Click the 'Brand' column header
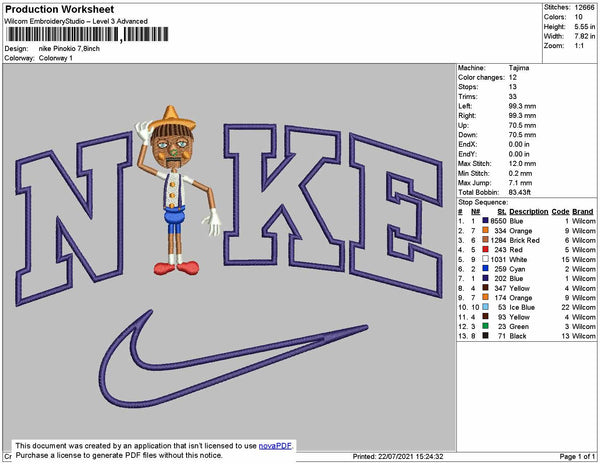This screenshot has height=464, width=600. coord(583,212)
